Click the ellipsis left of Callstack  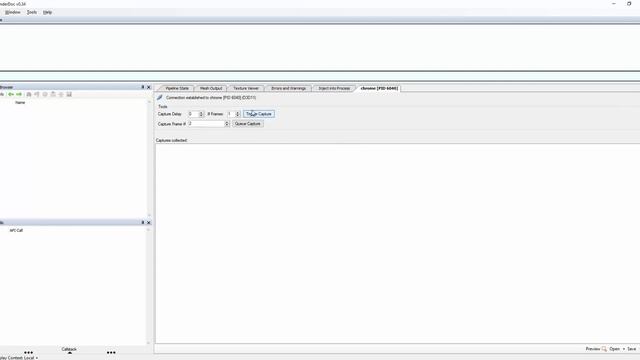pyautogui.click(x=28, y=352)
